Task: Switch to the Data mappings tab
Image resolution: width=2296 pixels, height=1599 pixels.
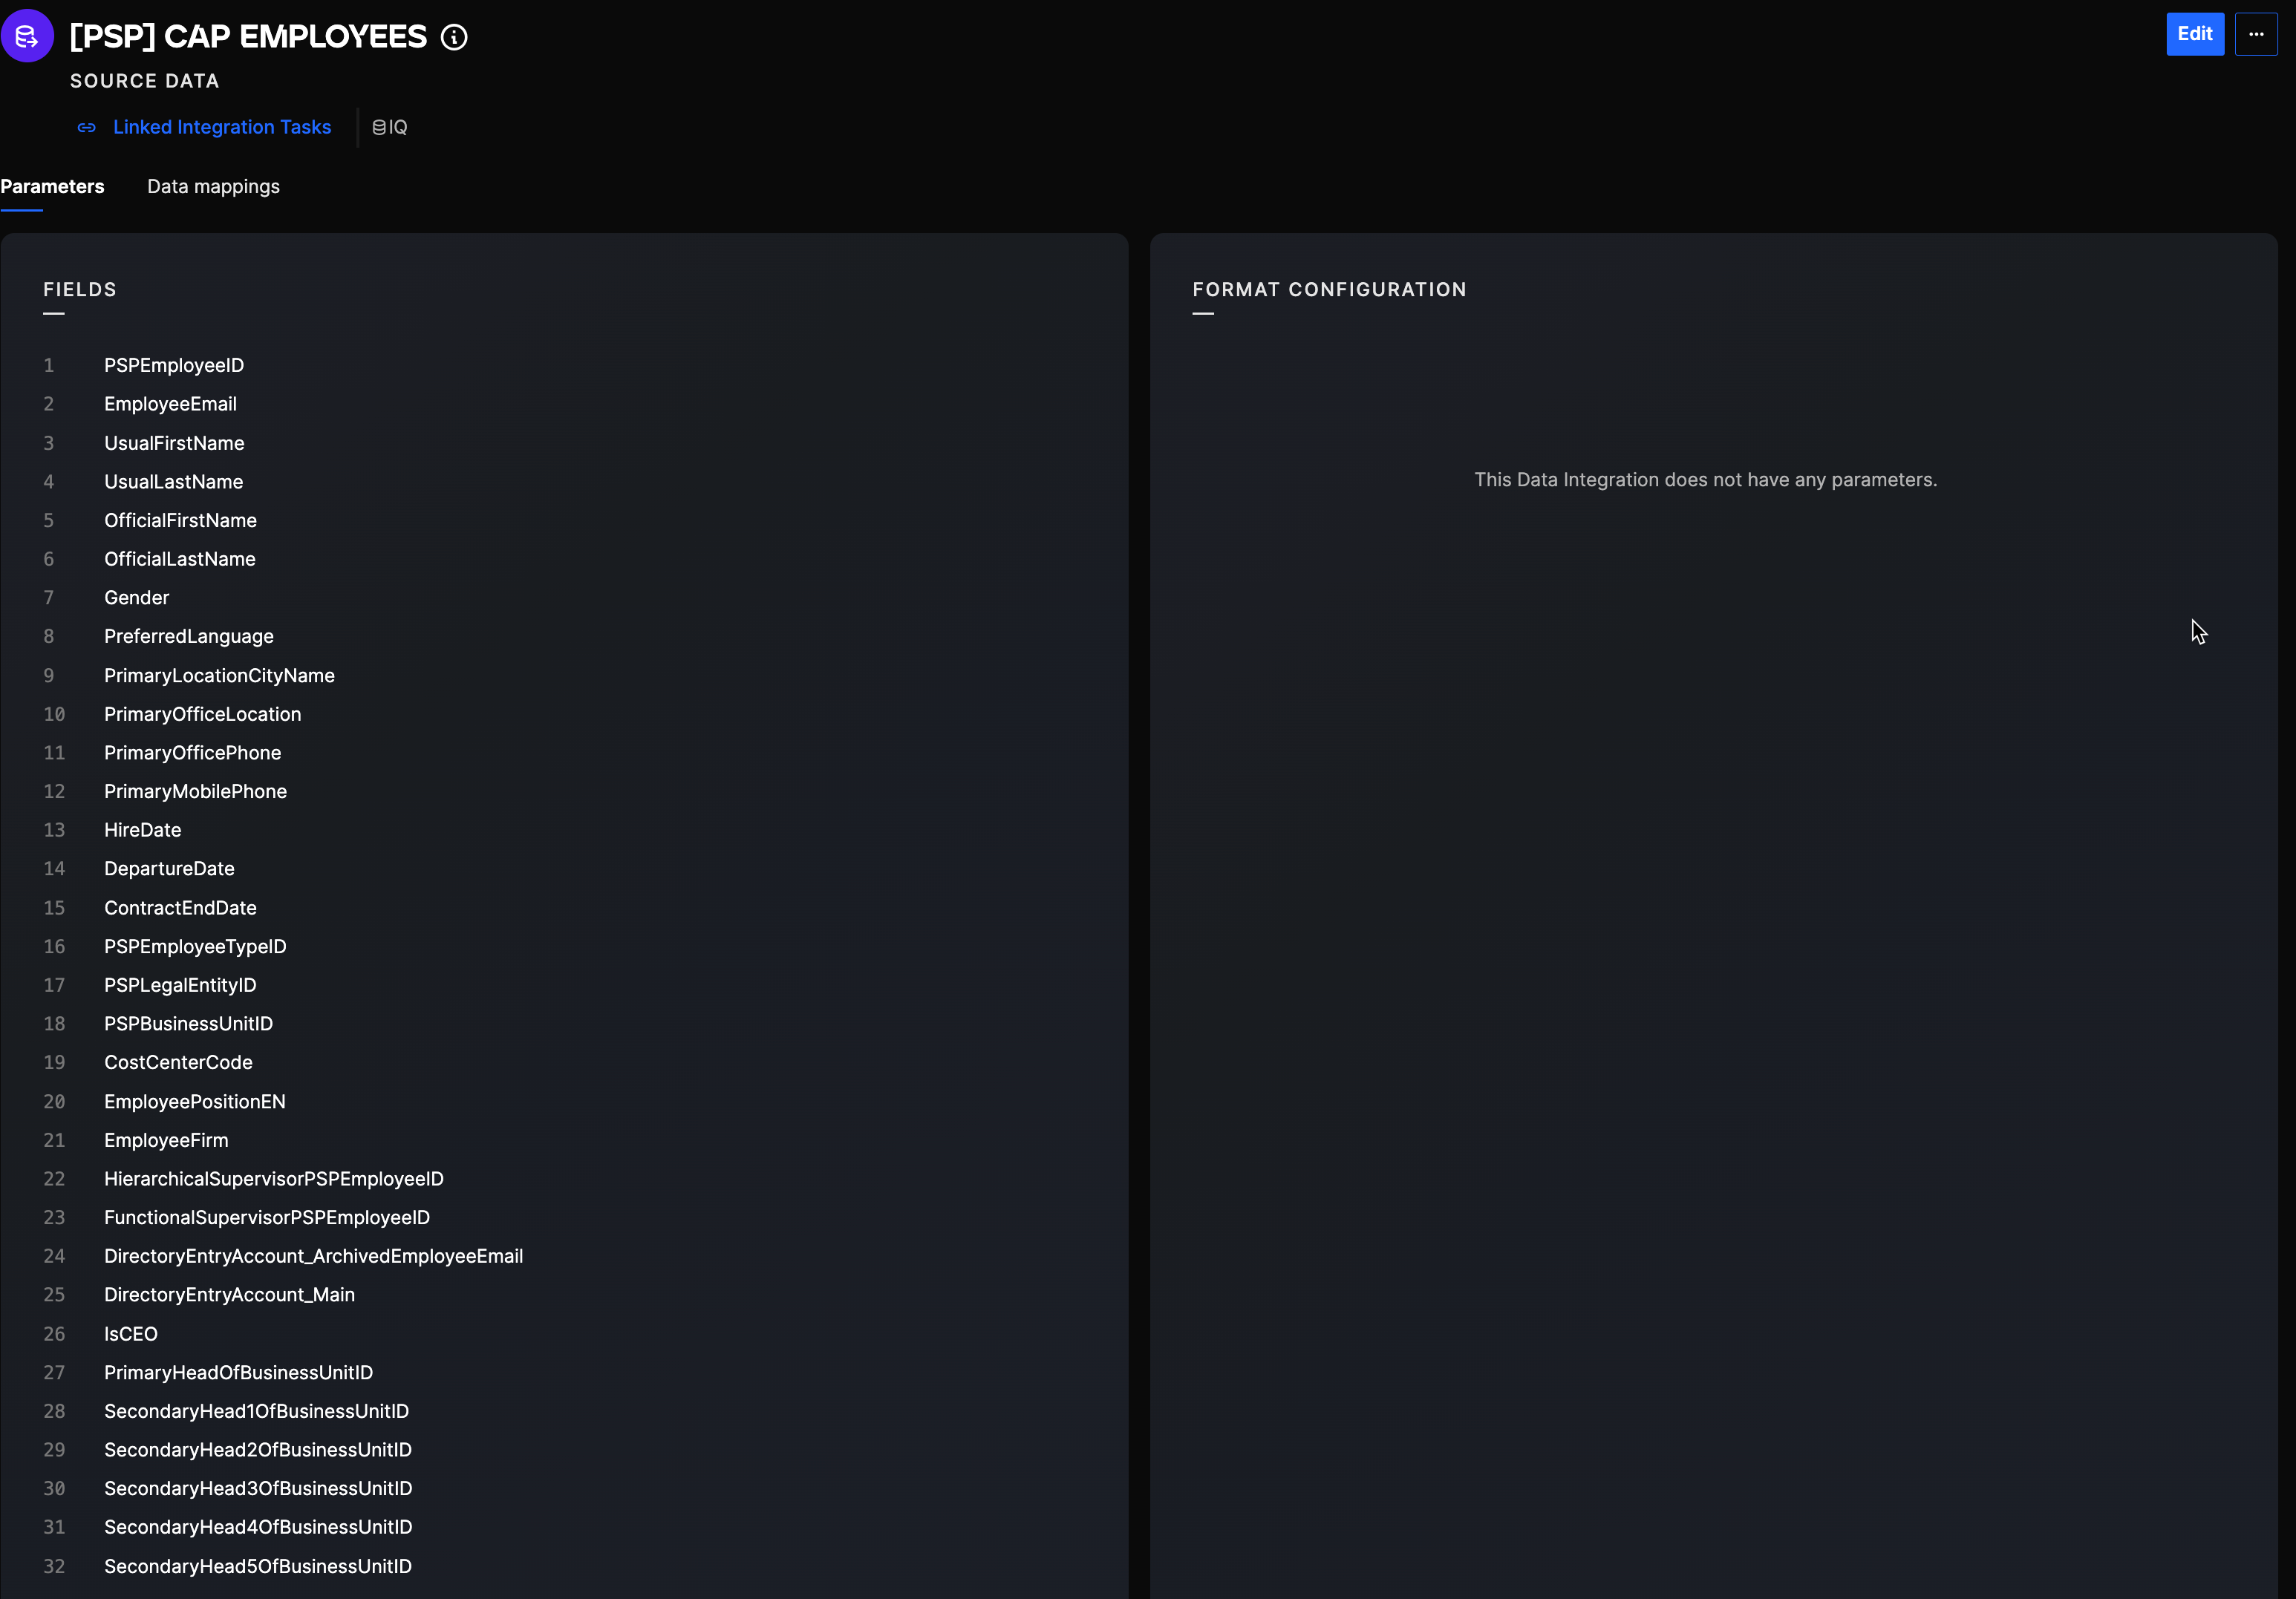Action: point(213,187)
